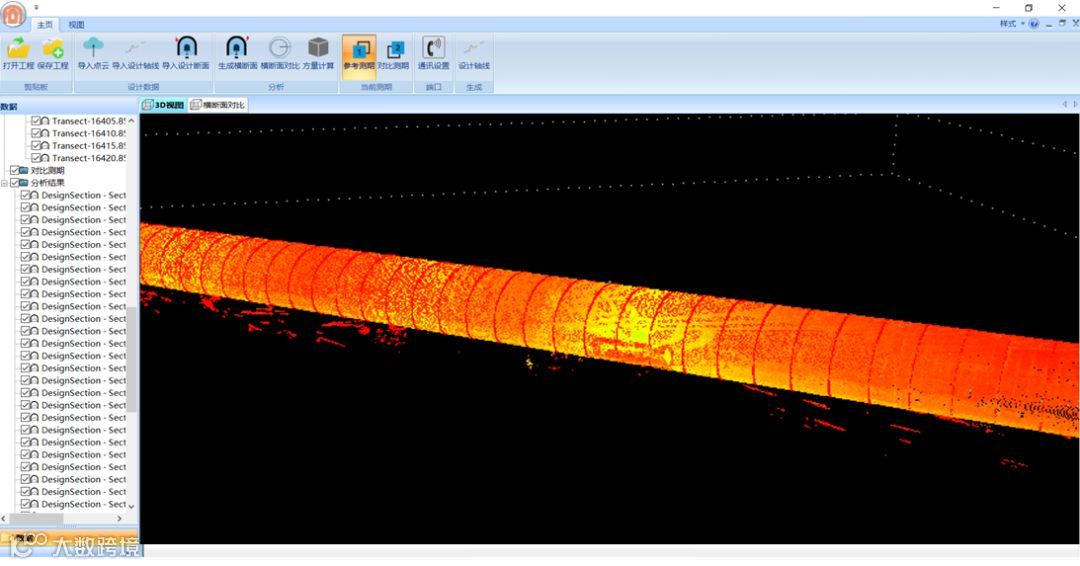The height and width of the screenshot is (566, 1080).
Task: Select the Transect-16420 tree item
Action: coord(89,158)
